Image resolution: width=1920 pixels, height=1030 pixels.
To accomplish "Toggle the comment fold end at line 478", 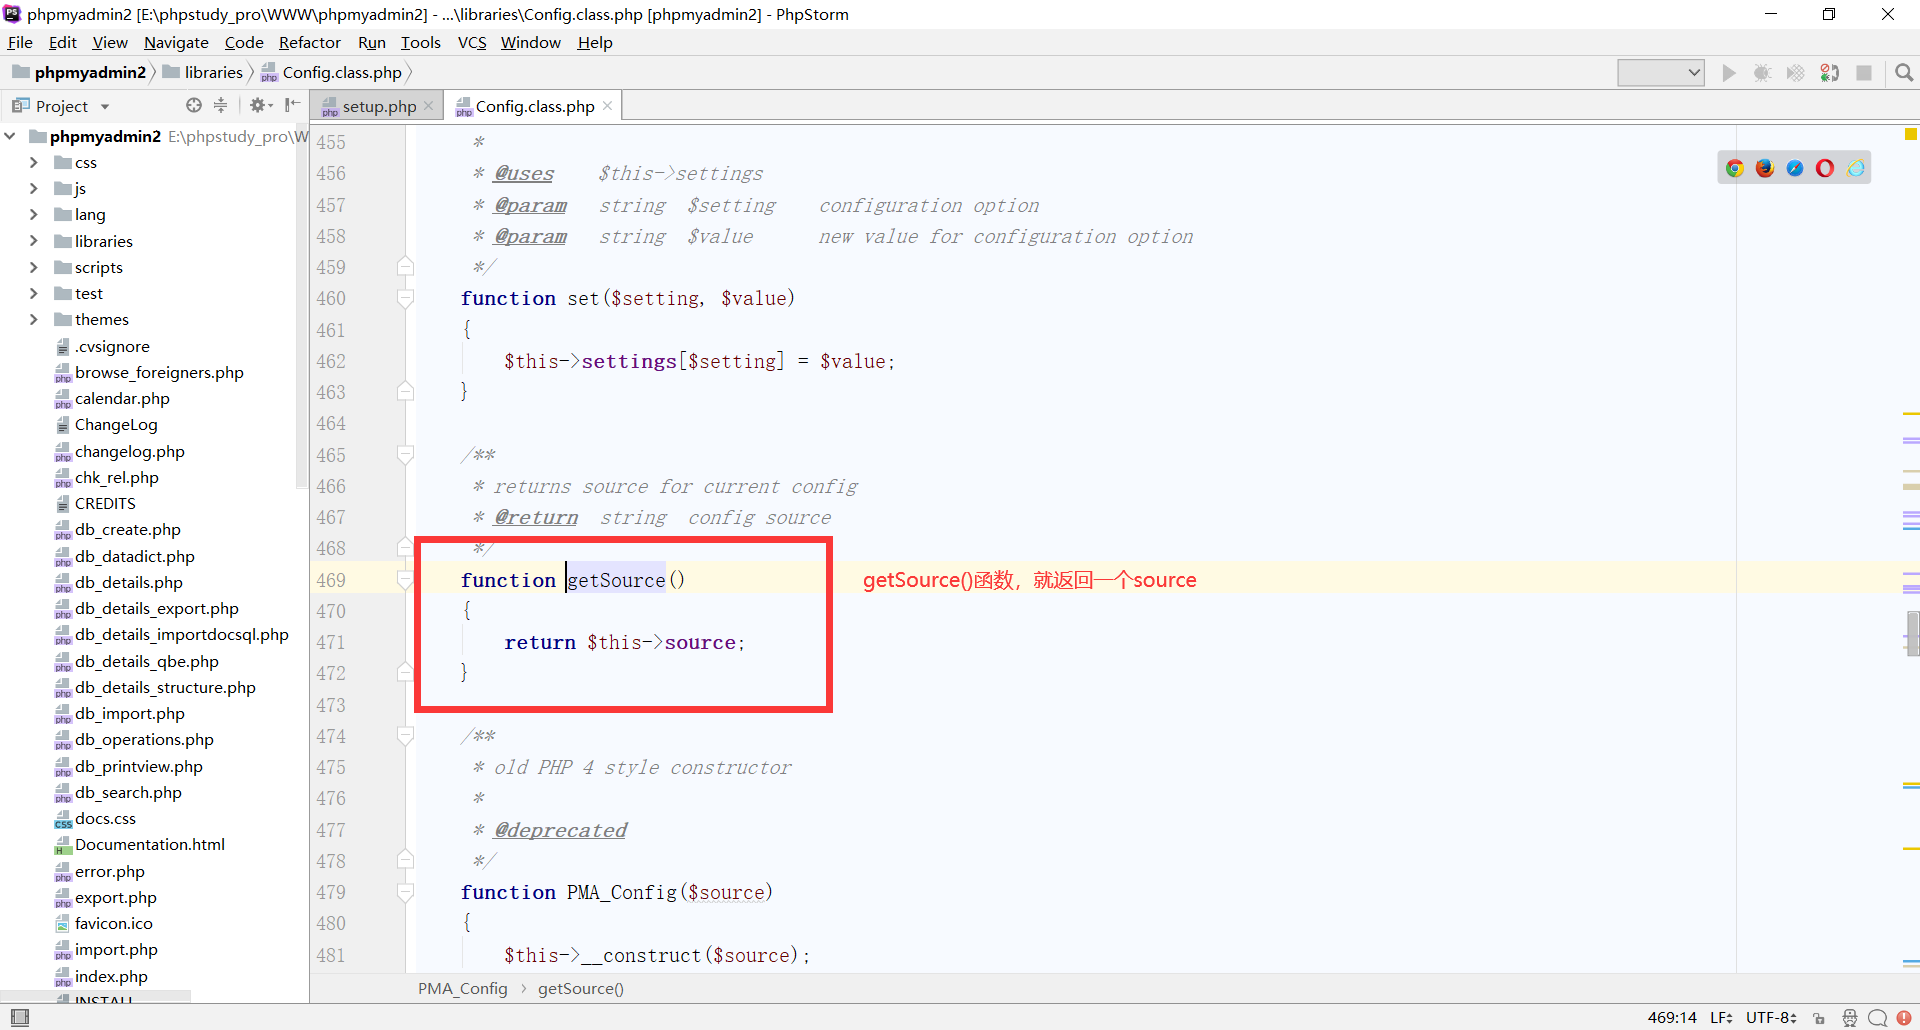I will coord(405,861).
